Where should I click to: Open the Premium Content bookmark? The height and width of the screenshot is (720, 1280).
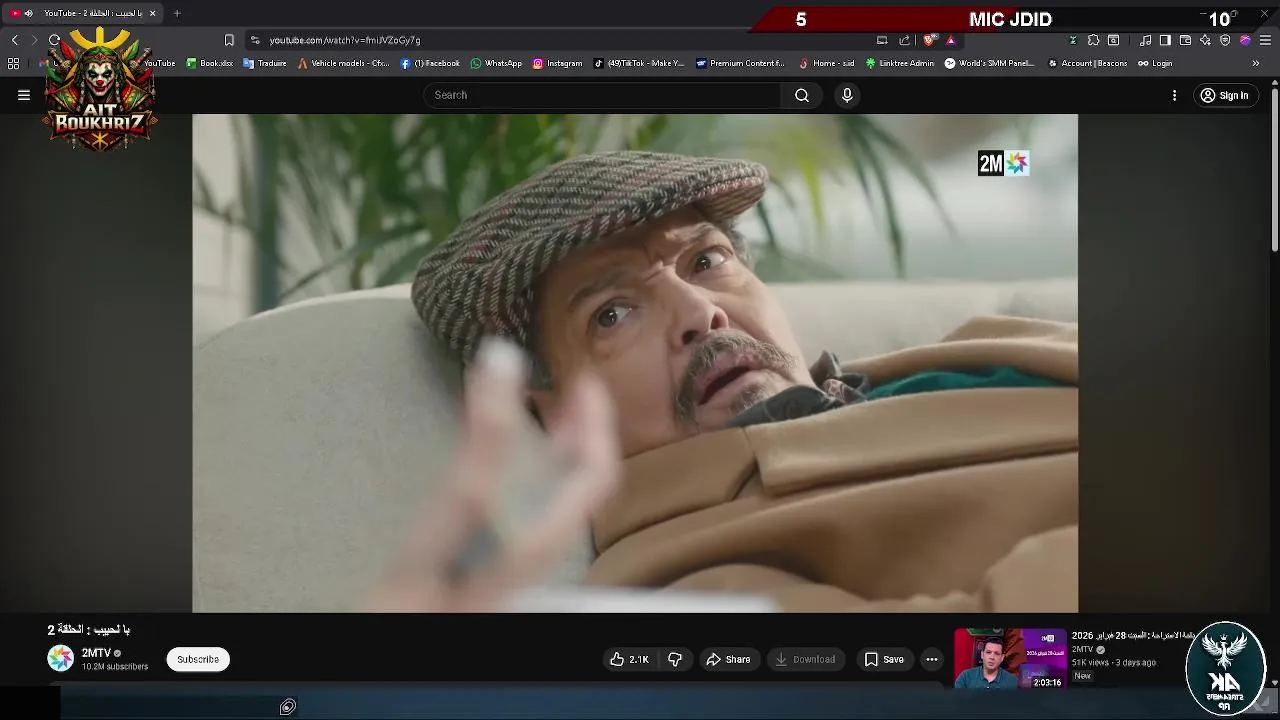741,63
